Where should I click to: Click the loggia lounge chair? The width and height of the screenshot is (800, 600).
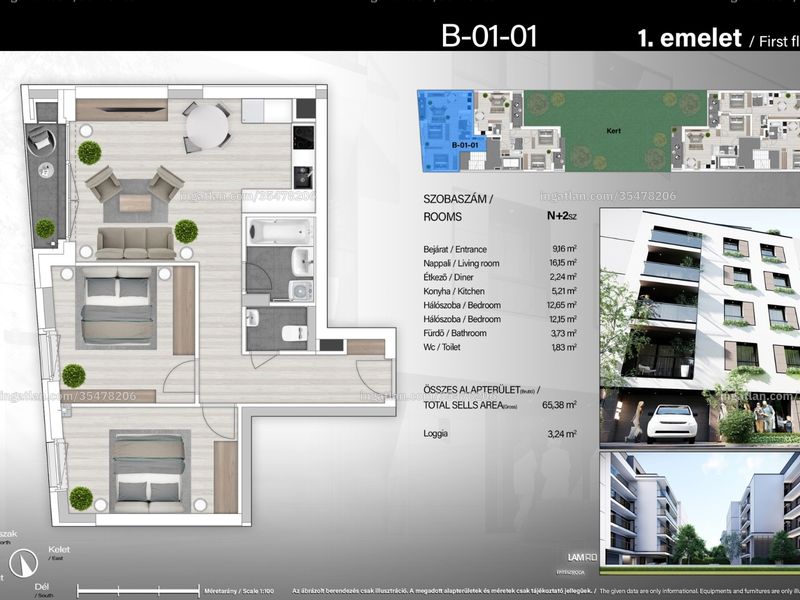(41, 140)
